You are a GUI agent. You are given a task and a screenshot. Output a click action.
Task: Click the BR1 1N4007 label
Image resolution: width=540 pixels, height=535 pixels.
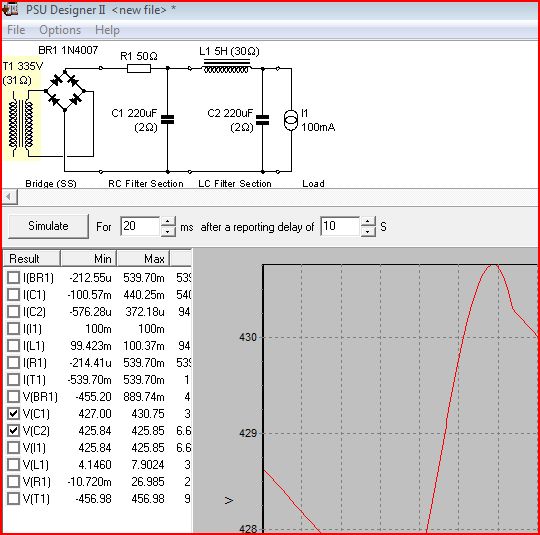coord(68,50)
